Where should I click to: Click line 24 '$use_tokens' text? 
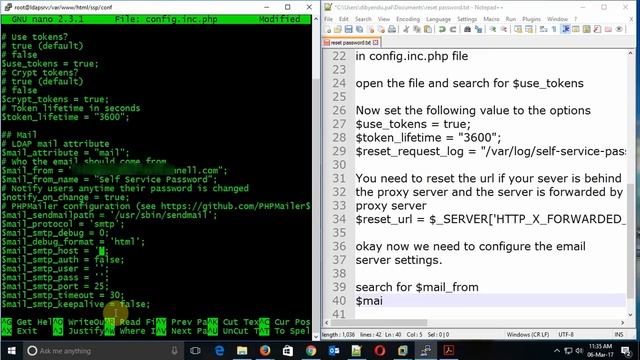click(x=548, y=83)
